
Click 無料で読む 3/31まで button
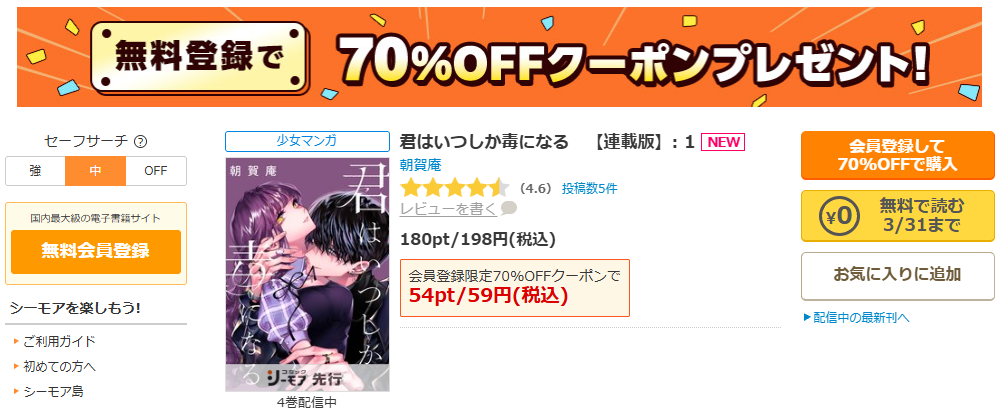pos(897,216)
